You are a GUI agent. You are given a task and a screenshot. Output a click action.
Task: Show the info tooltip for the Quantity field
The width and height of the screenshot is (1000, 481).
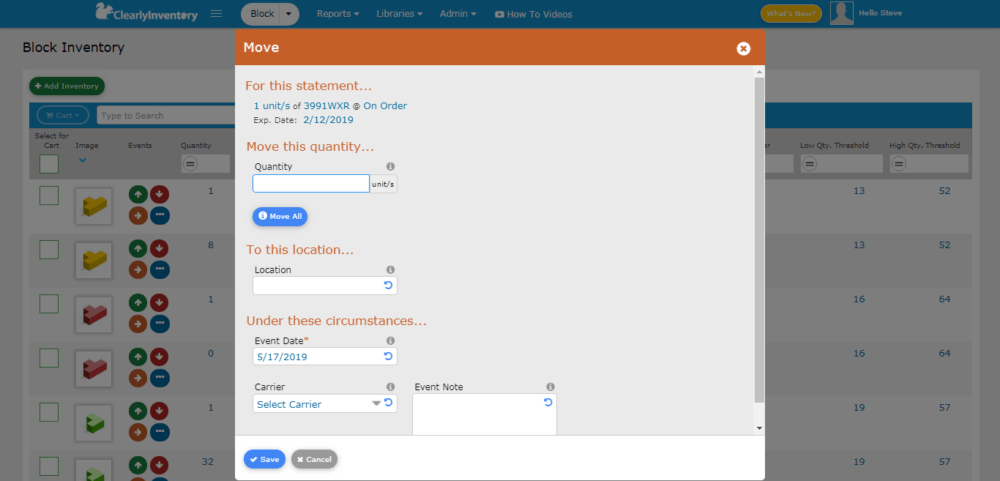pyautogui.click(x=390, y=166)
